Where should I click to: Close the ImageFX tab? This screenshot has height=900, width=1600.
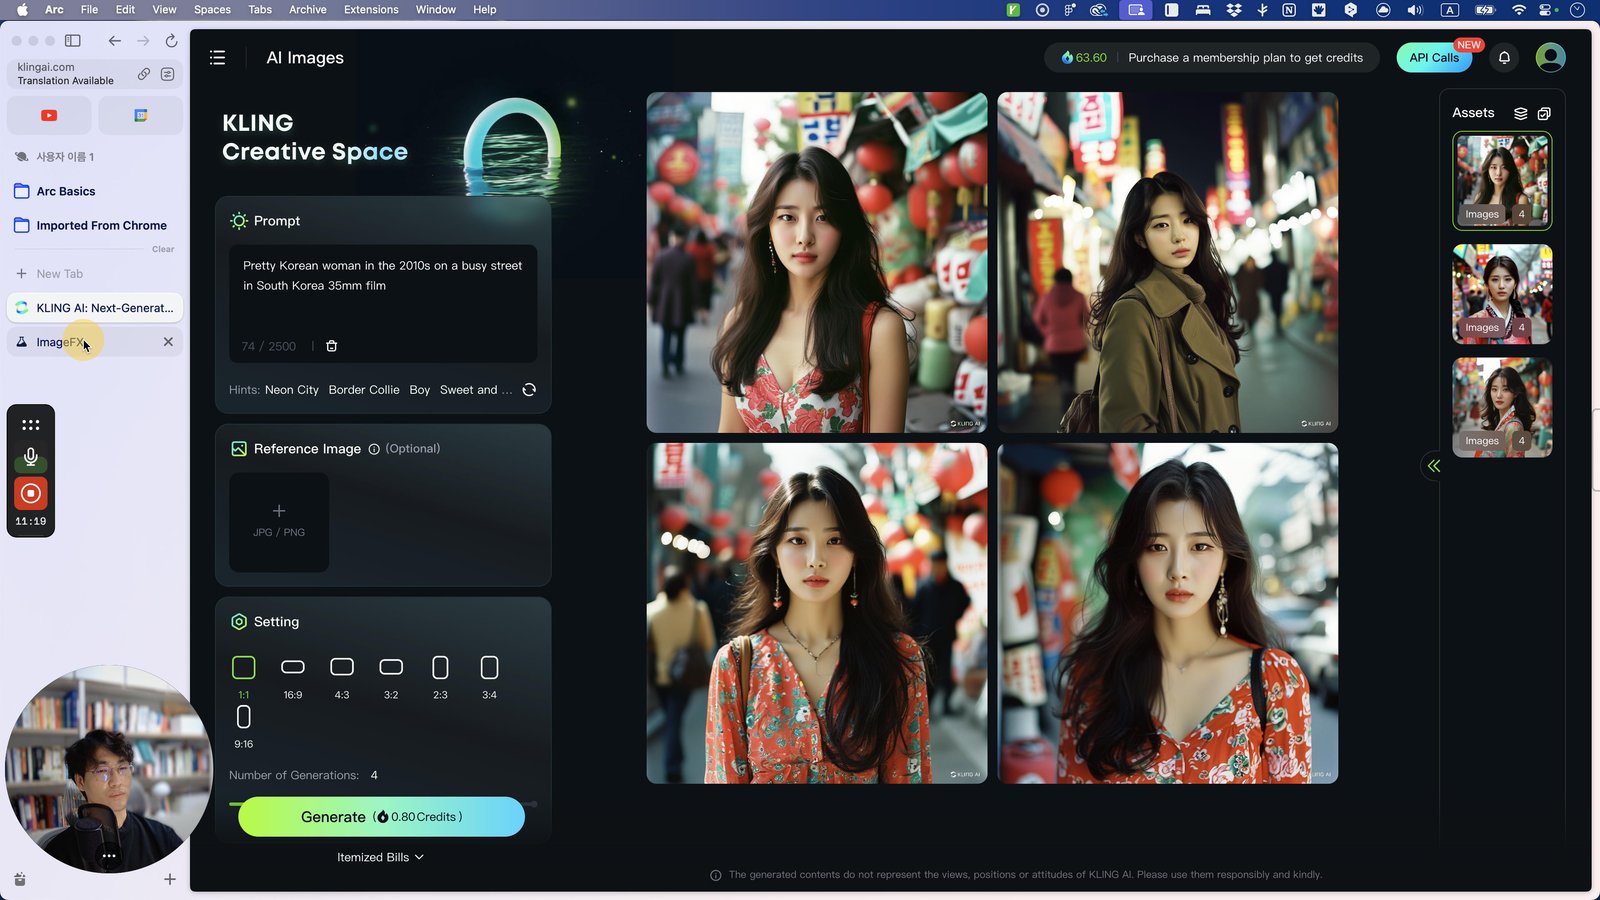pos(168,342)
